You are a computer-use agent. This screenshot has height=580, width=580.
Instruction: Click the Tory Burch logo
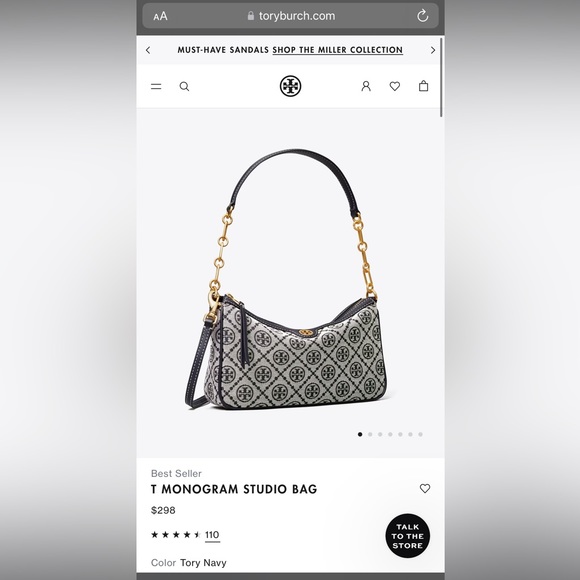point(290,86)
